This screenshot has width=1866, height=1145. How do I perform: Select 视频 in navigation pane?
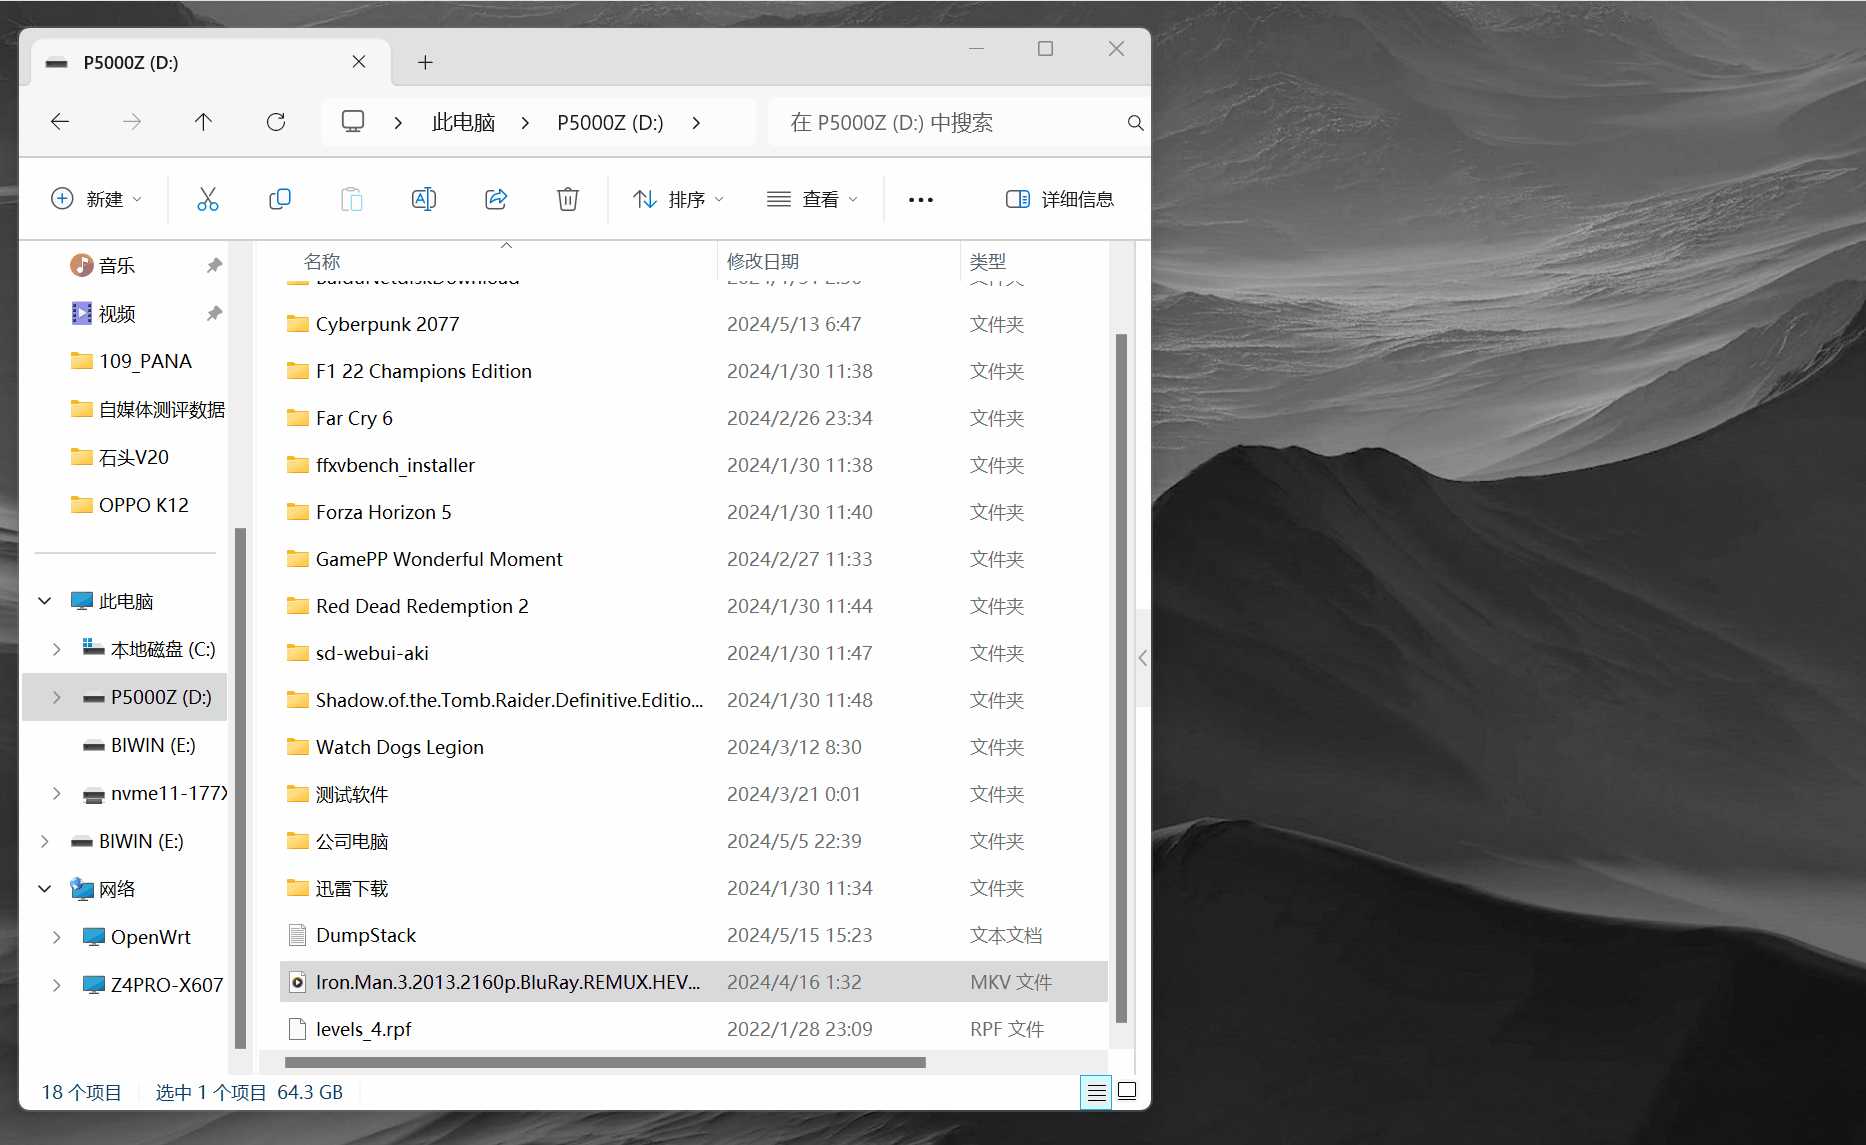tap(118, 314)
